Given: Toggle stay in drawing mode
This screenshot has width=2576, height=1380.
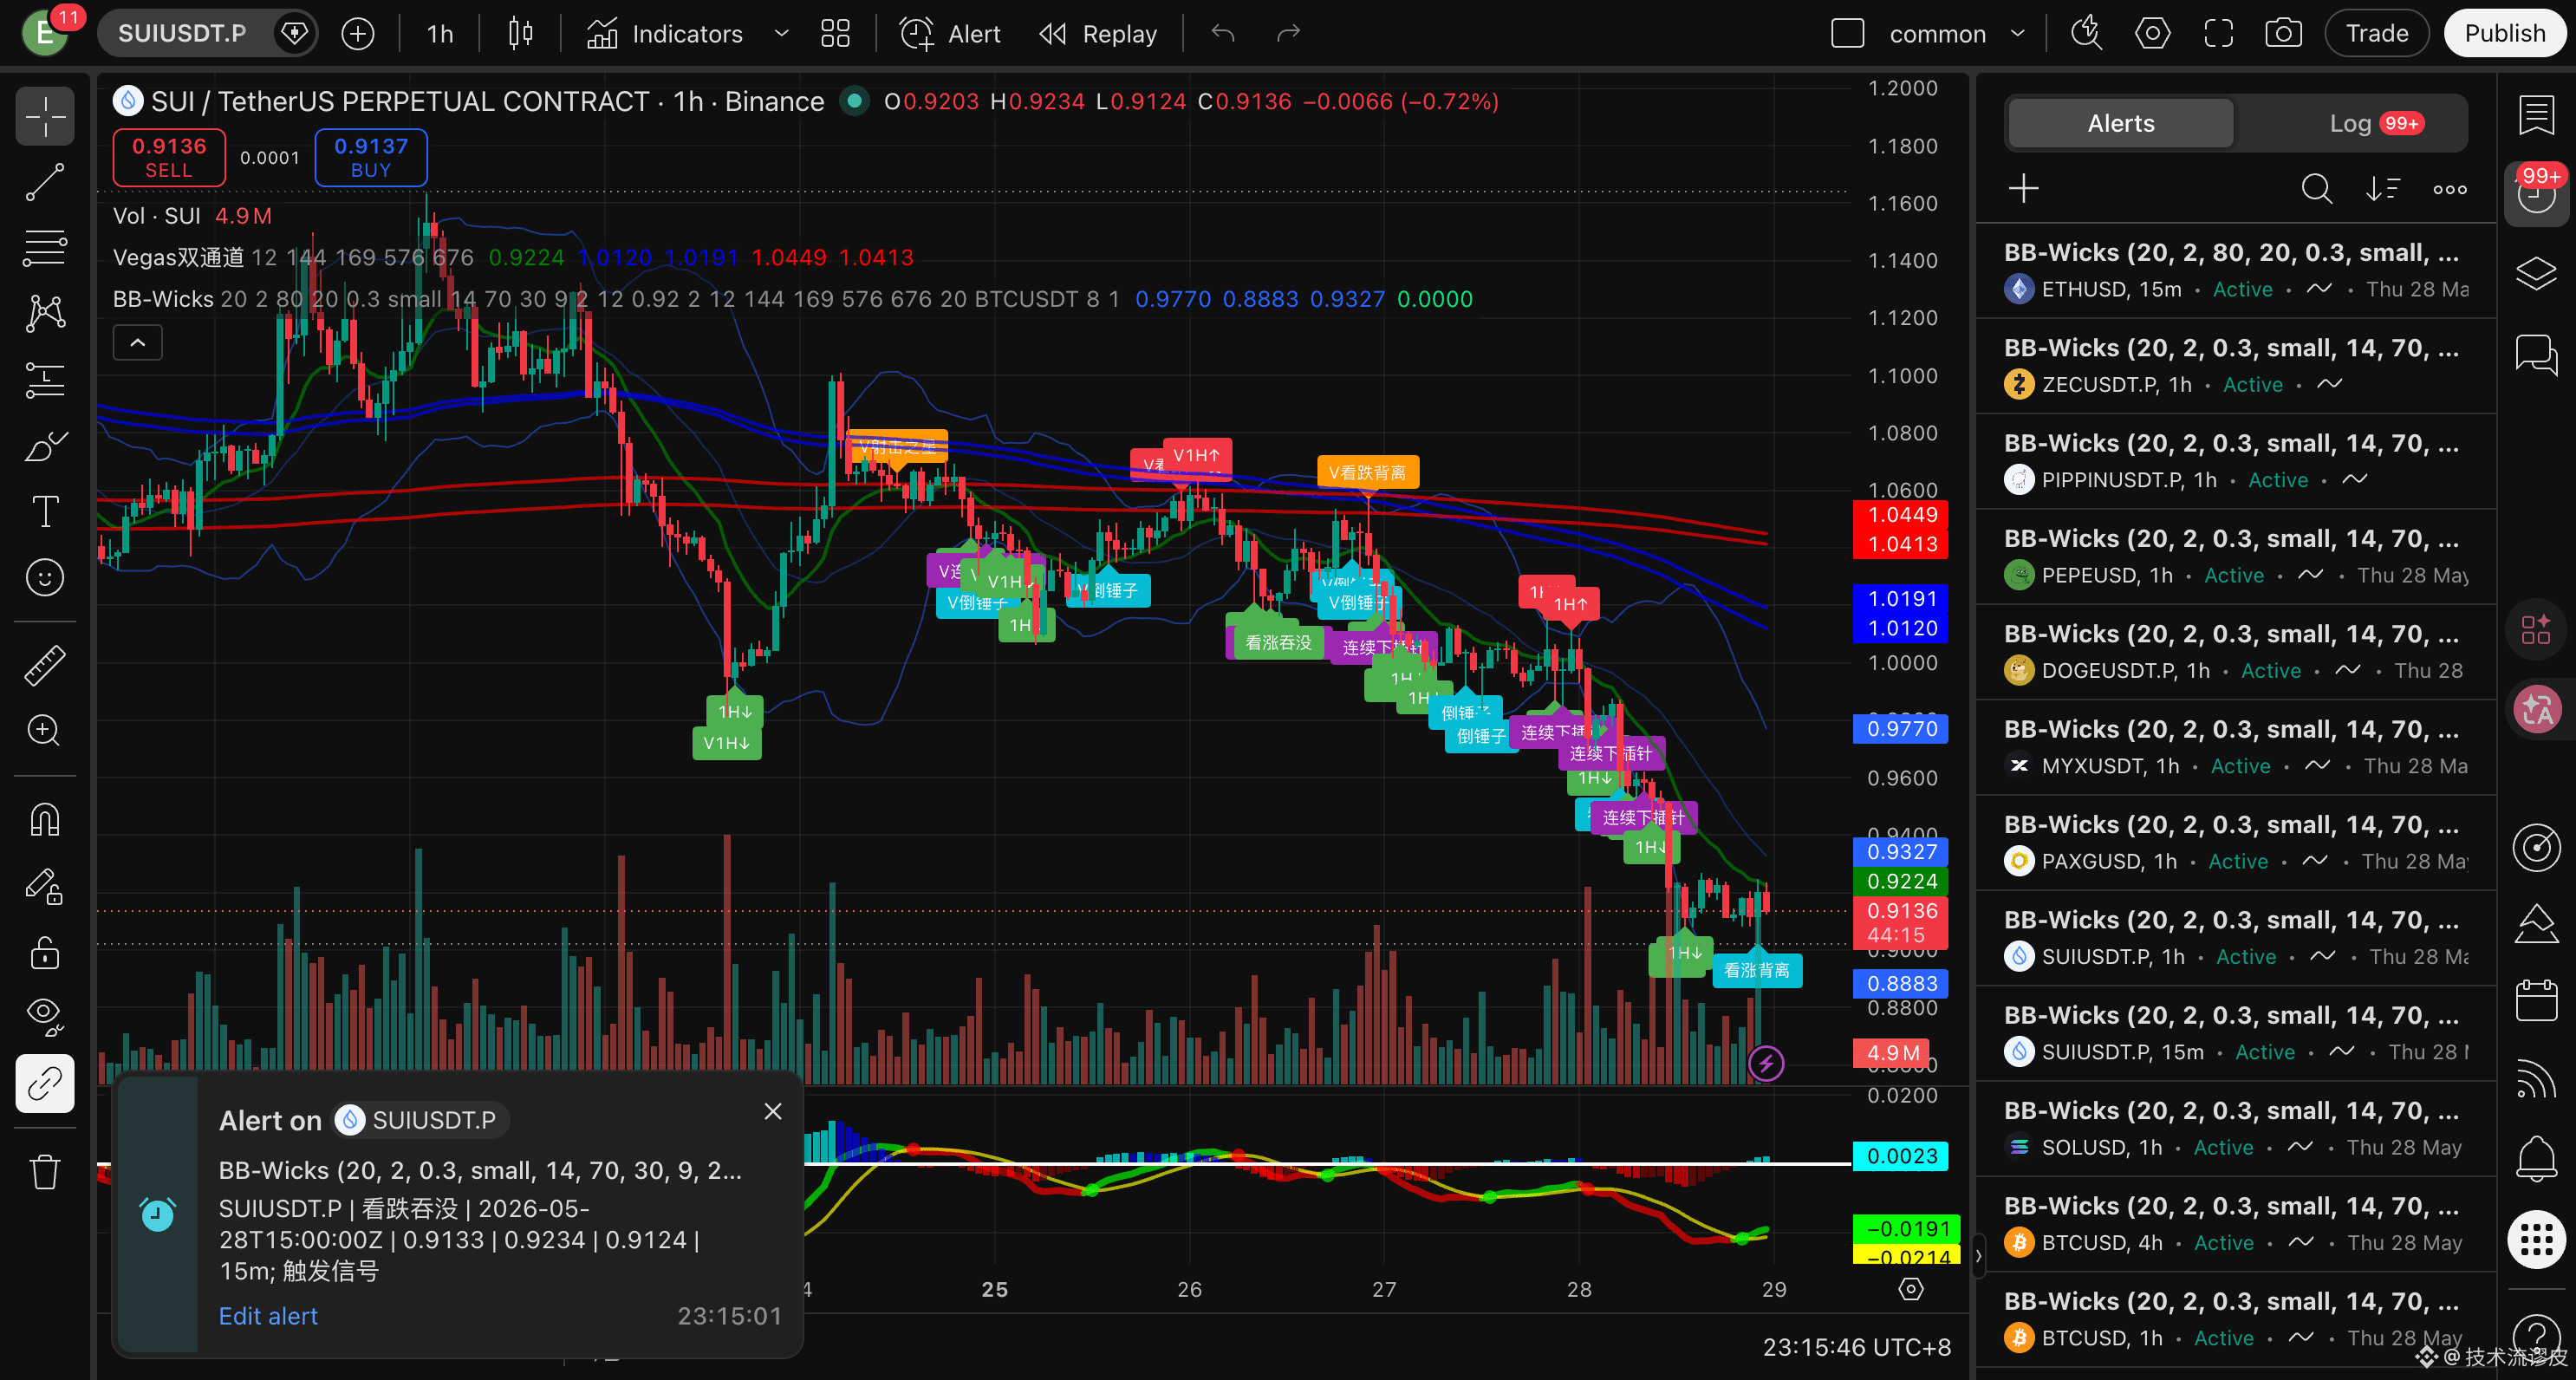Looking at the screenshot, I should point(45,886).
